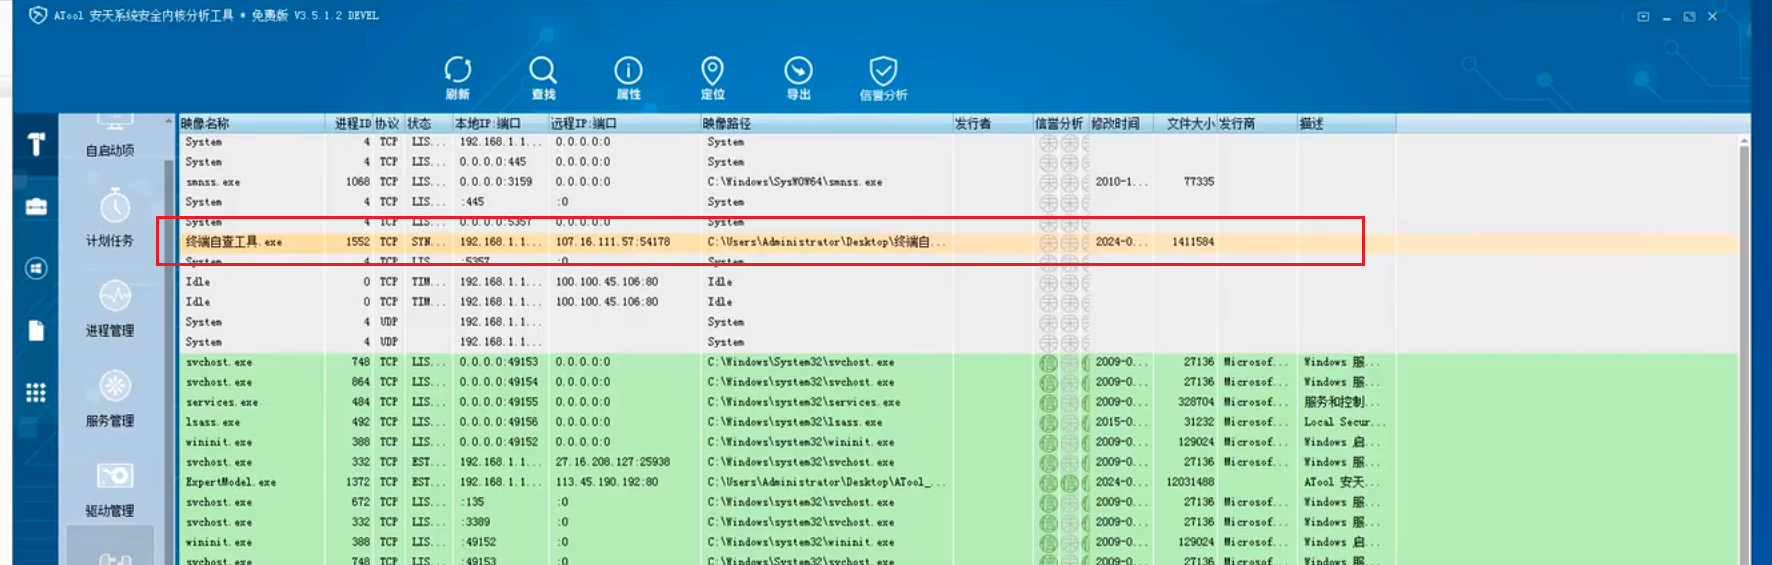Sort by 描述 column header
The width and height of the screenshot is (1772, 565).
(1346, 123)
